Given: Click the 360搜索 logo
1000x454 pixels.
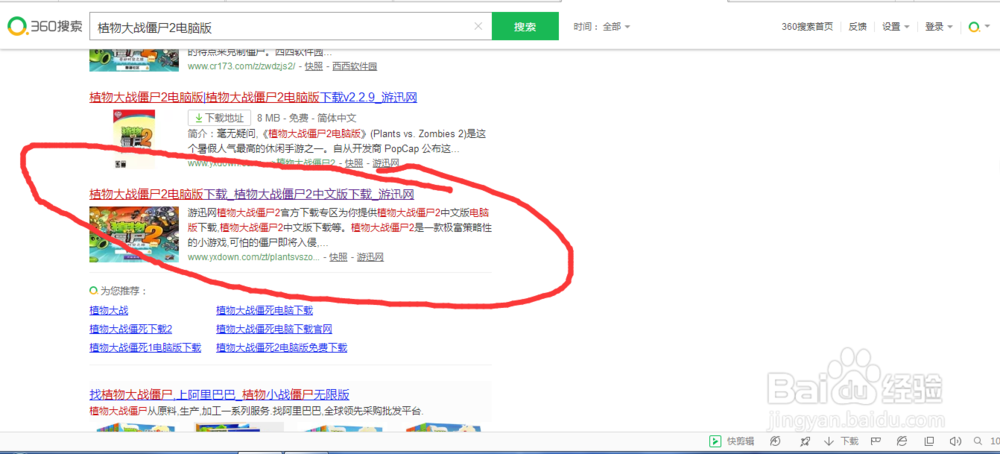Looking at the screenshot, I should (x=45, y=26).
